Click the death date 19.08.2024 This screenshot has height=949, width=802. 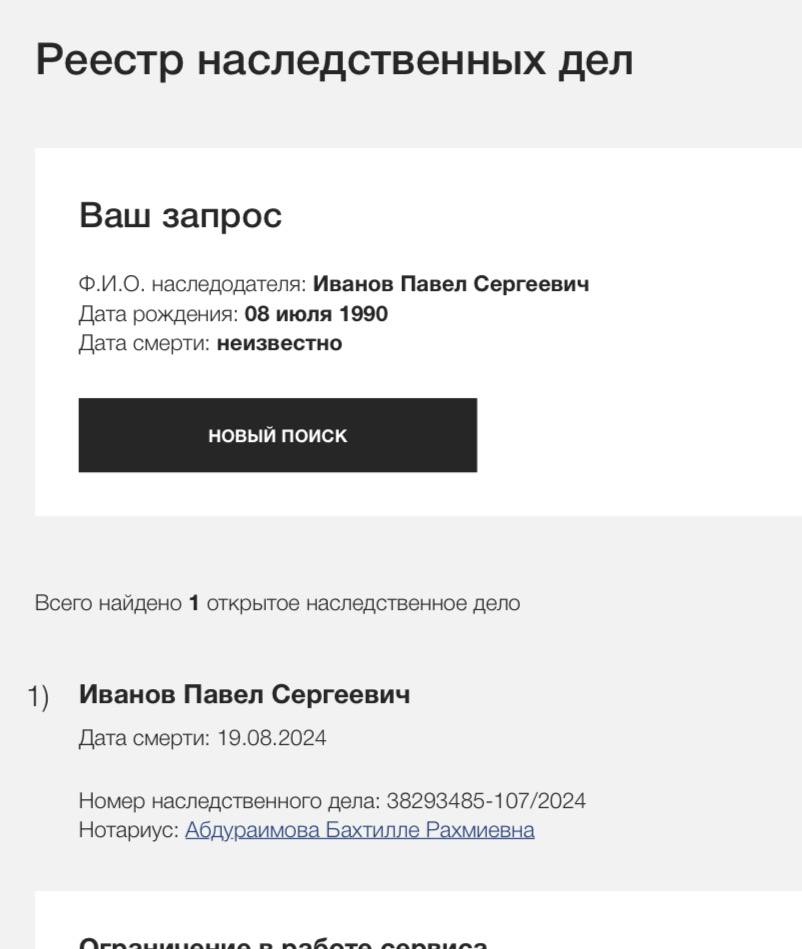[272, 738]
